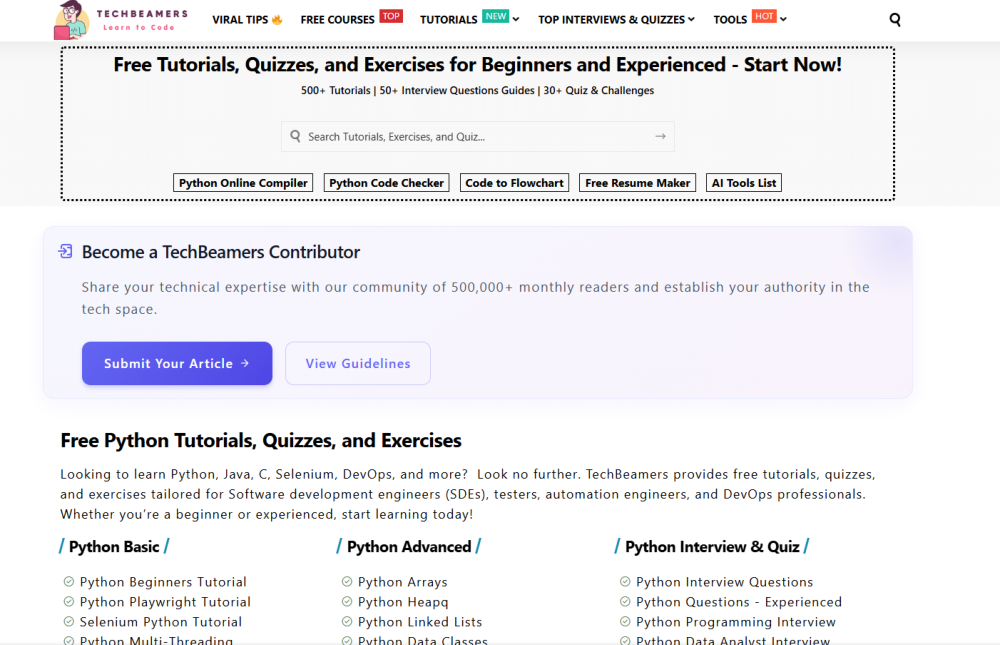1000x645 pixels.
Task: Expand the Tools dropdown menu
Action: (750, 19)
